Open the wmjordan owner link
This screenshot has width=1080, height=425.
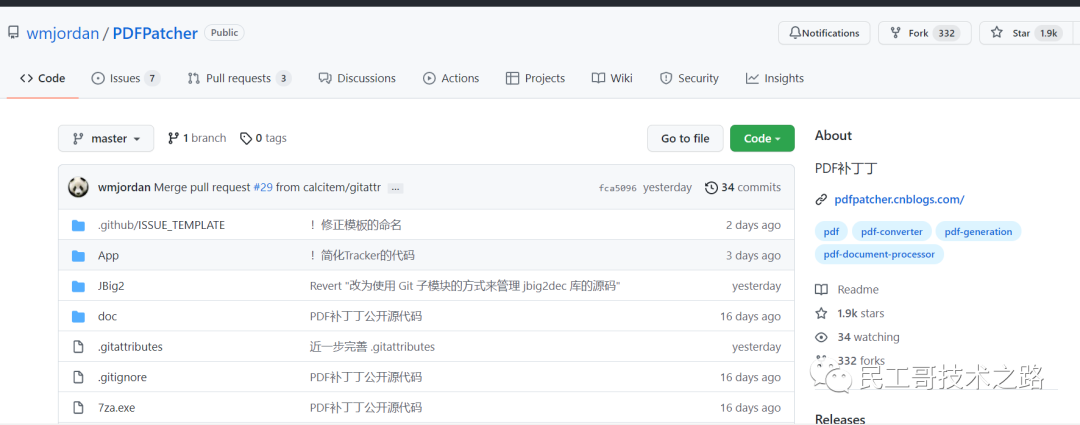63,33
